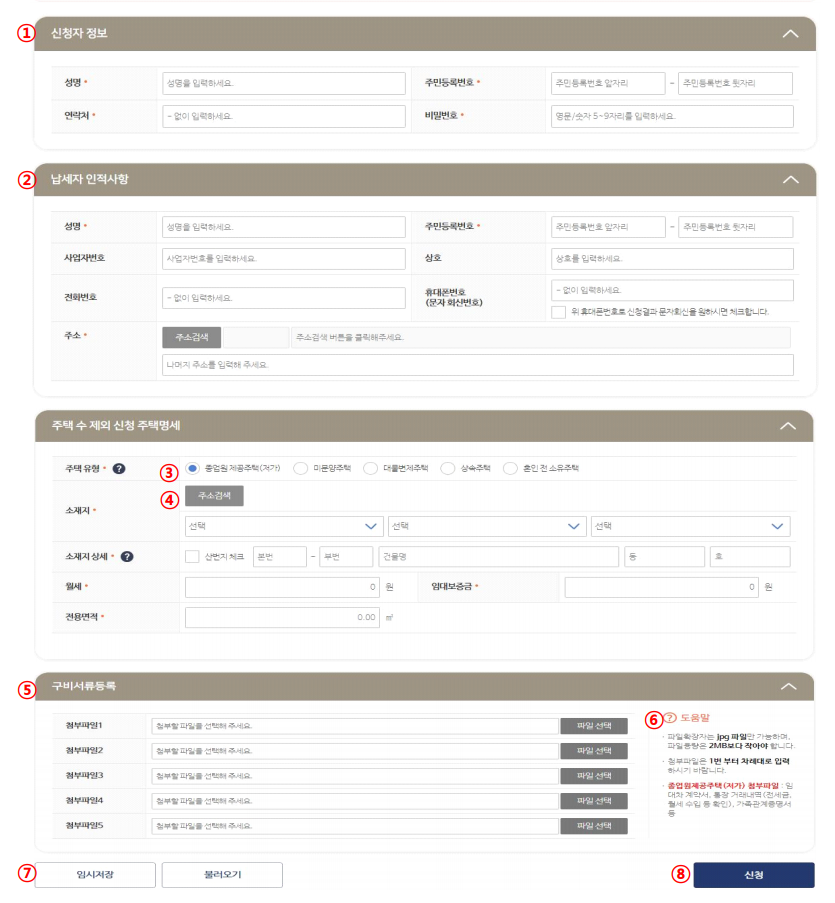Select 종업원 제공주택(저가) radio button
The height and width of the screenshot is (903, 835).
(x=192, y=468)
